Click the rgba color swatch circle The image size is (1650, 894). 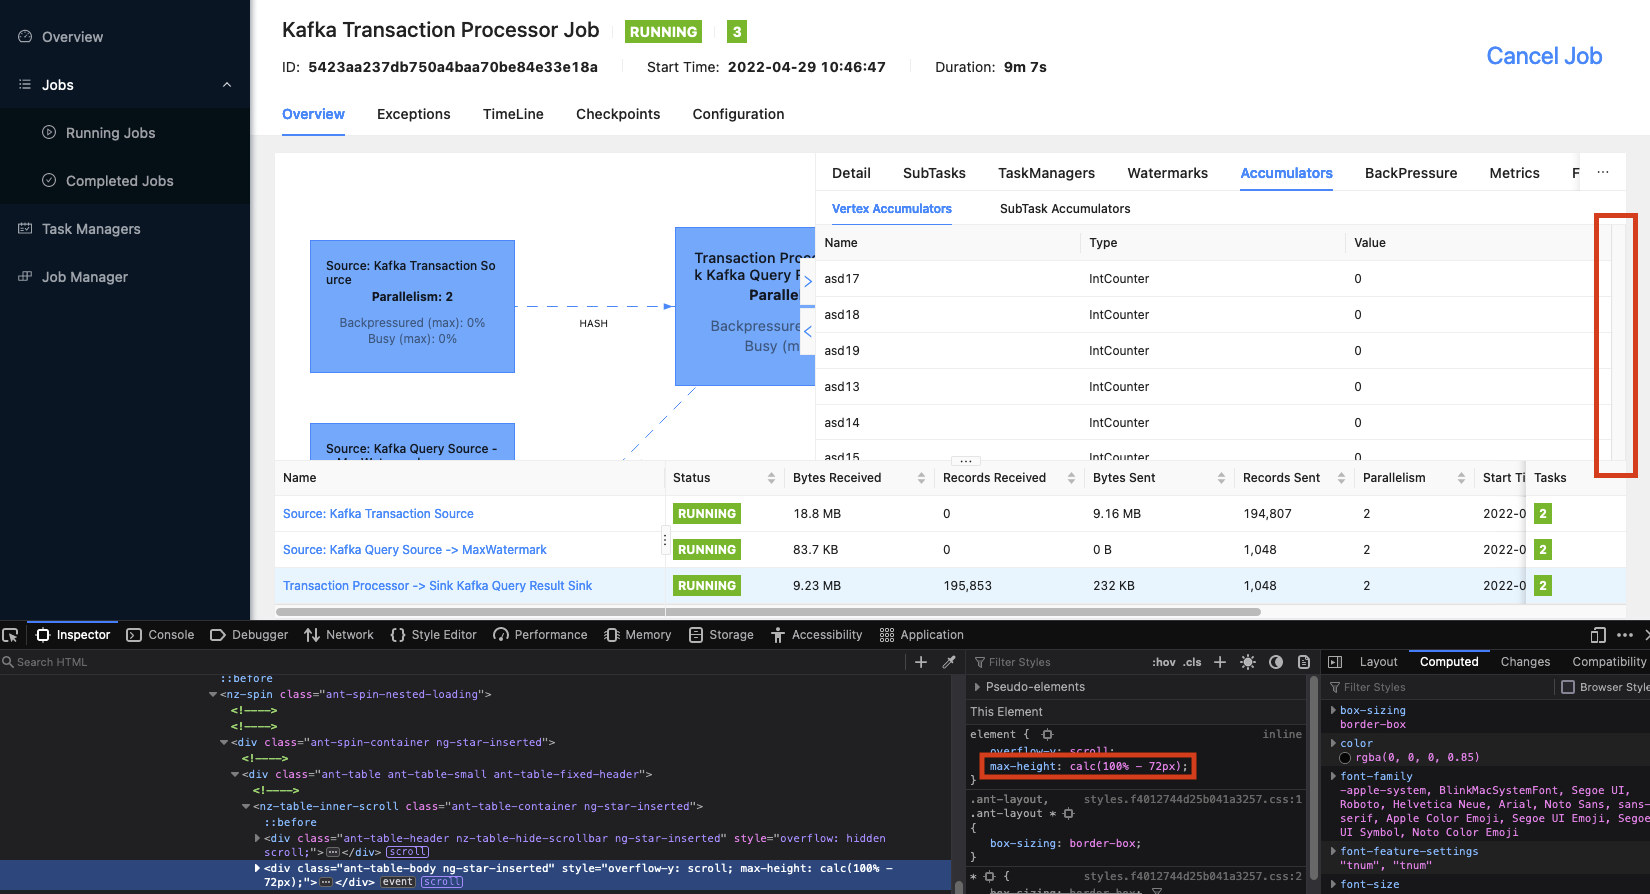click(x=1346, y=758)
